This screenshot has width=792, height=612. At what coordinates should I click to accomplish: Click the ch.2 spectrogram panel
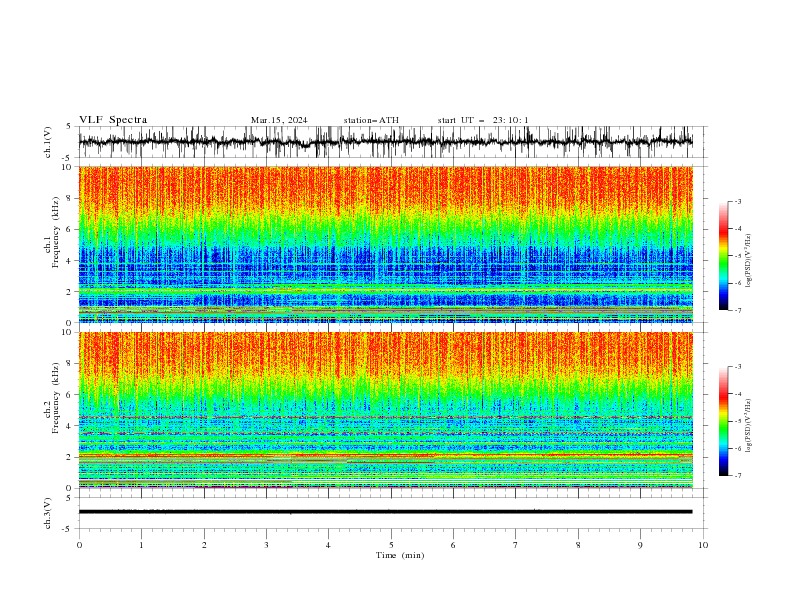(385, 410)
